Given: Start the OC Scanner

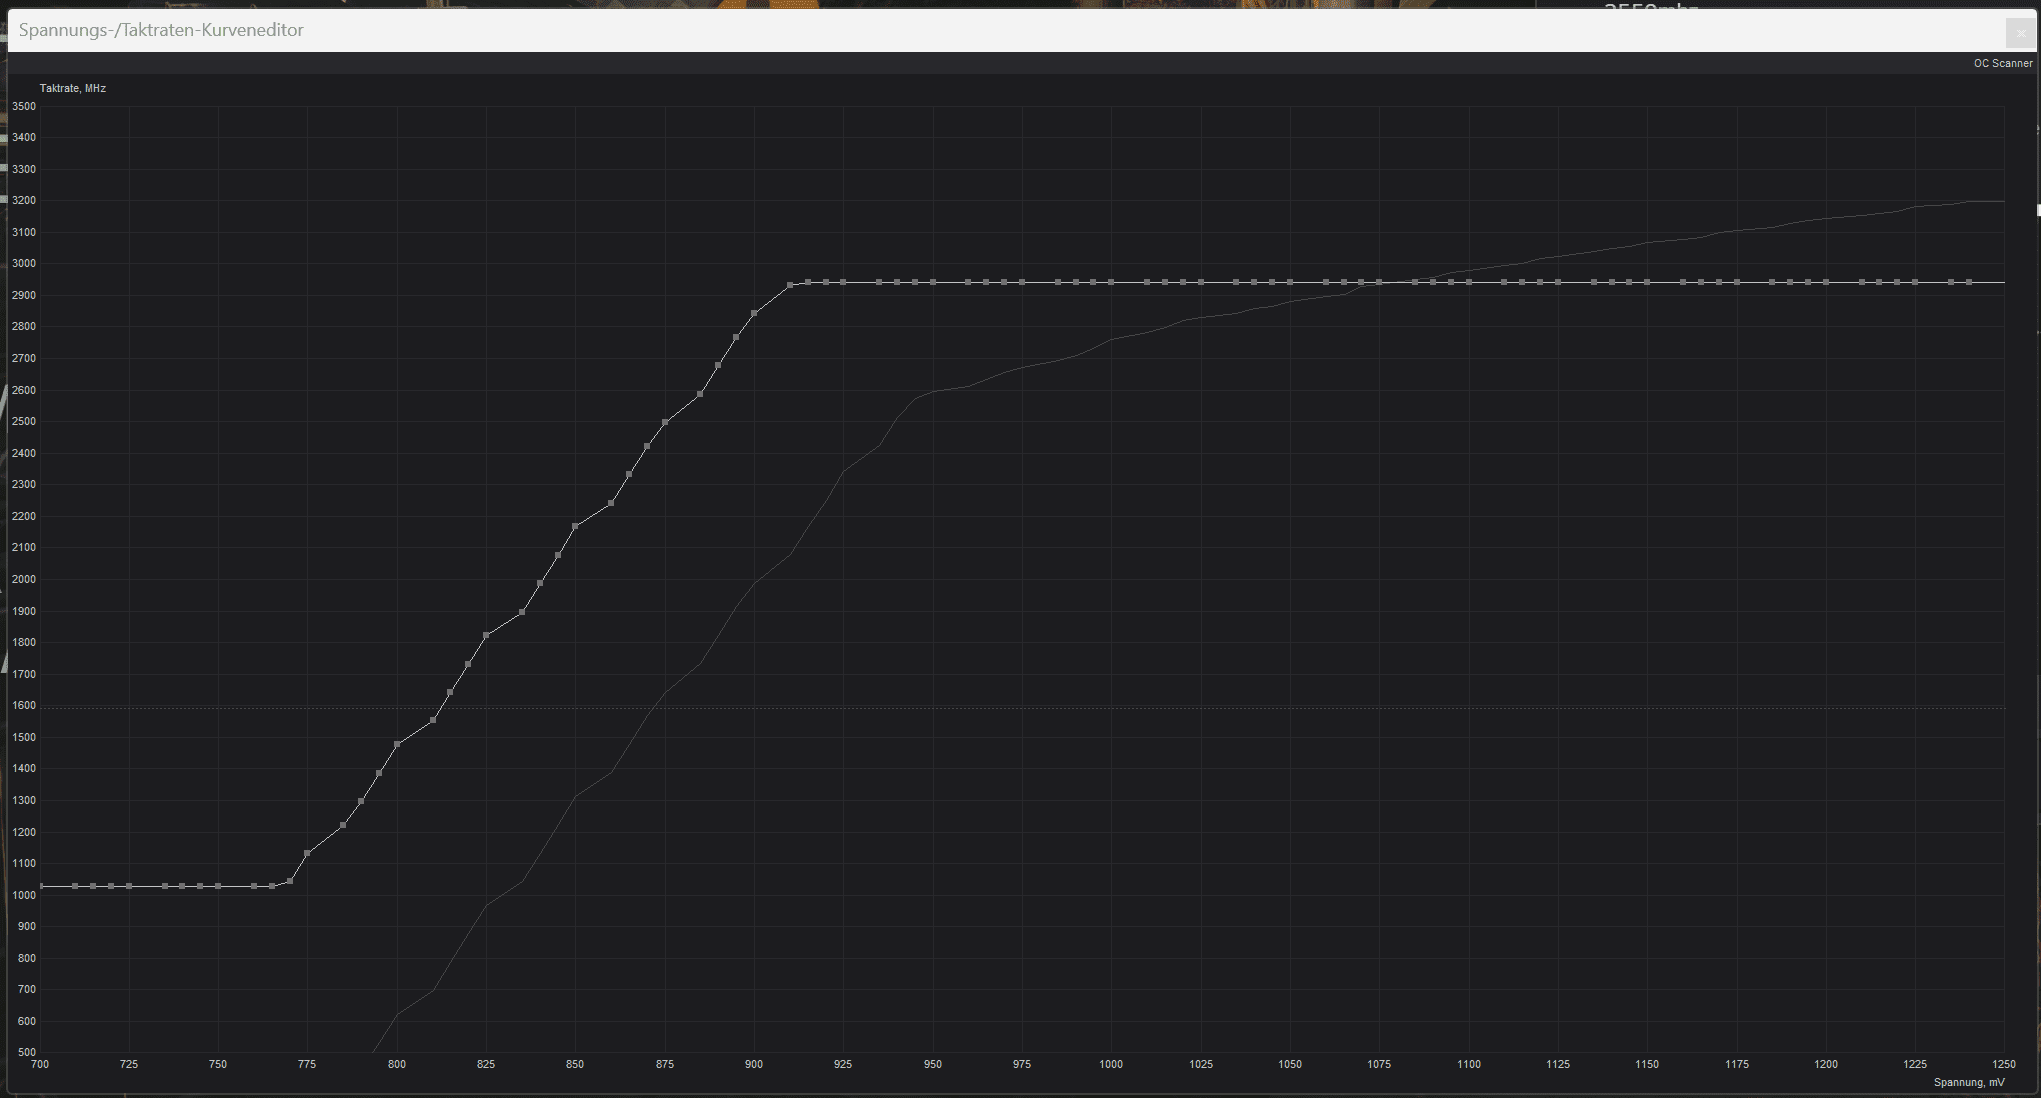Looking at the screenshot, I should point(2002,63).
